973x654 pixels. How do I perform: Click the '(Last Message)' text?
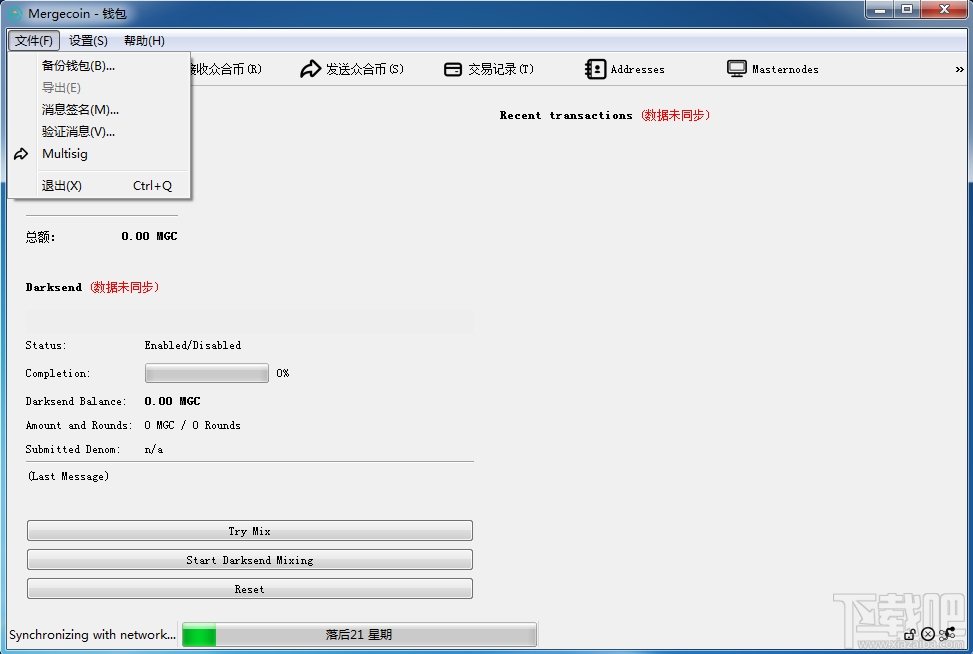[68, 477]
